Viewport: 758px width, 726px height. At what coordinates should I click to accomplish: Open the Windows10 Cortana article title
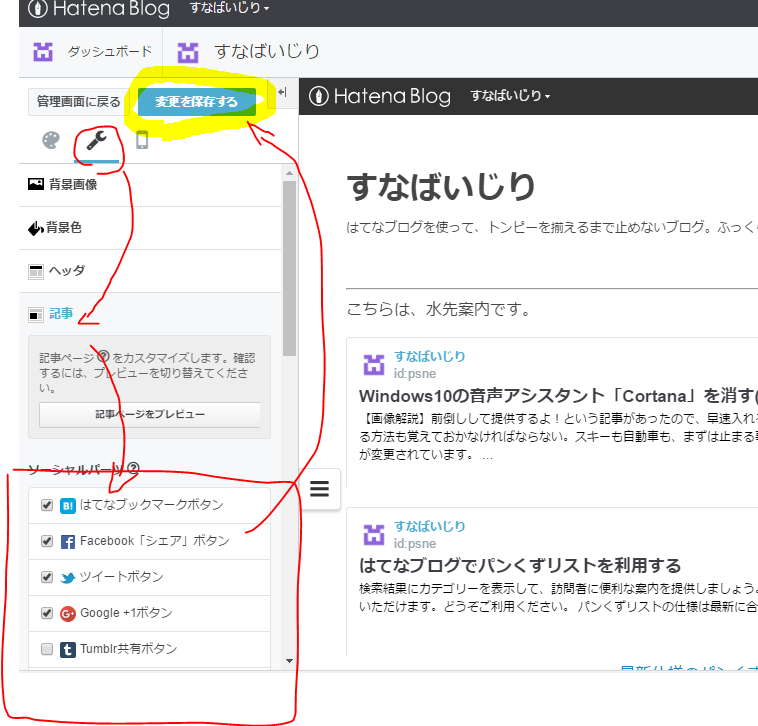click(558, 396)
